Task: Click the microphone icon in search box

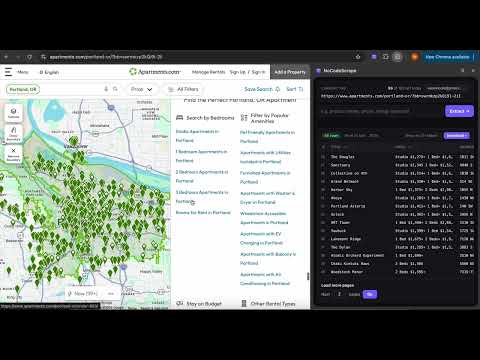Action: 106,89
